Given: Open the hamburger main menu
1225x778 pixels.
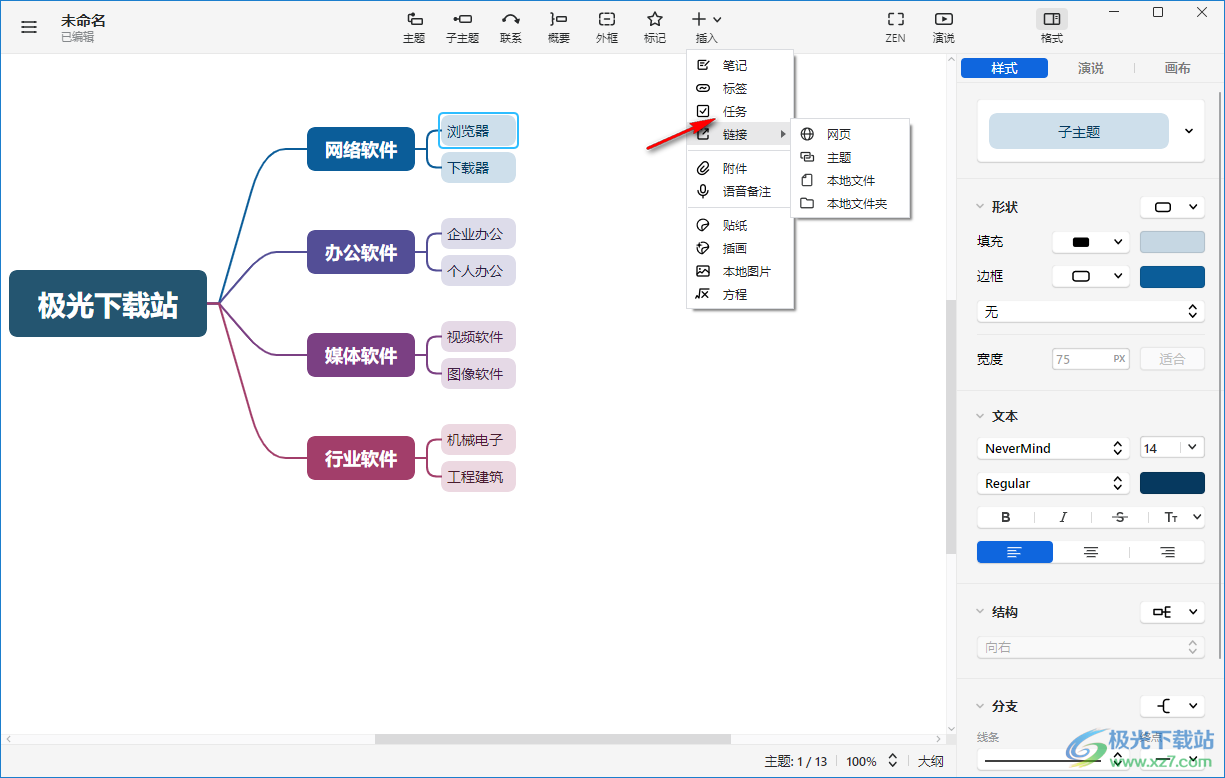Looking at the screenshot, I should coord(29,27).
